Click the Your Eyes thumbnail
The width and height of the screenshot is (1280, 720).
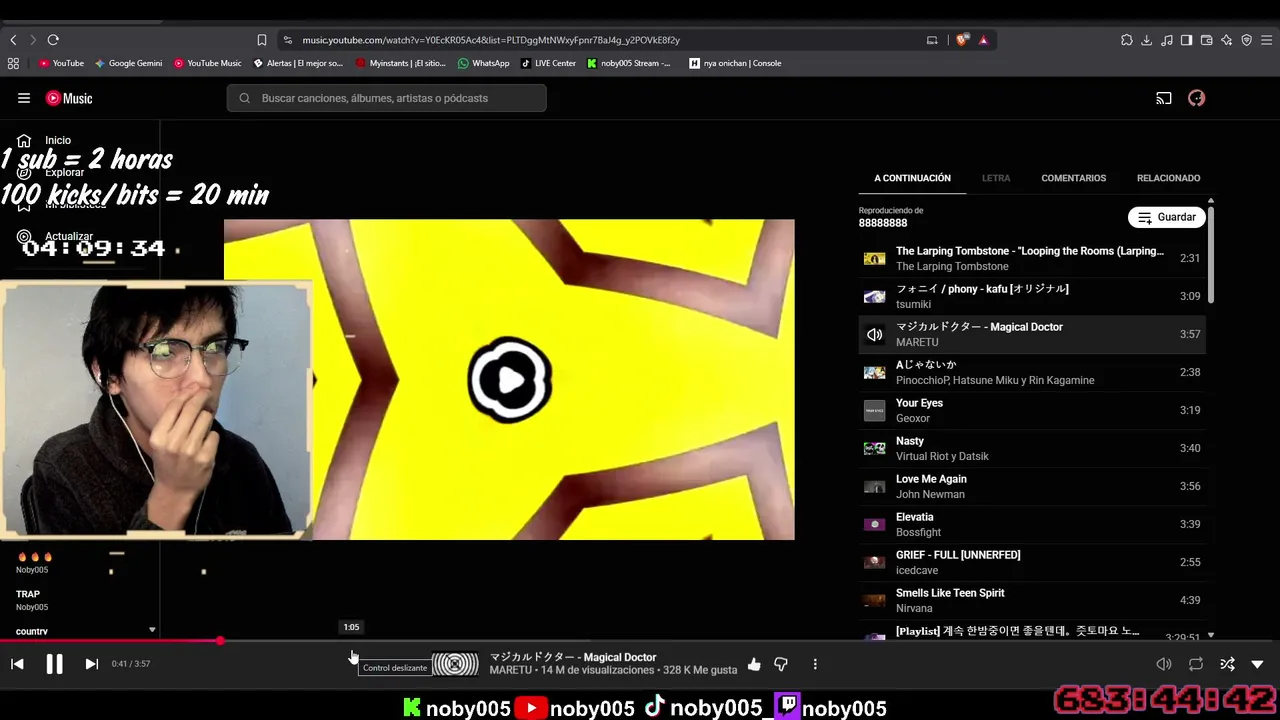[x=875, y=410]
